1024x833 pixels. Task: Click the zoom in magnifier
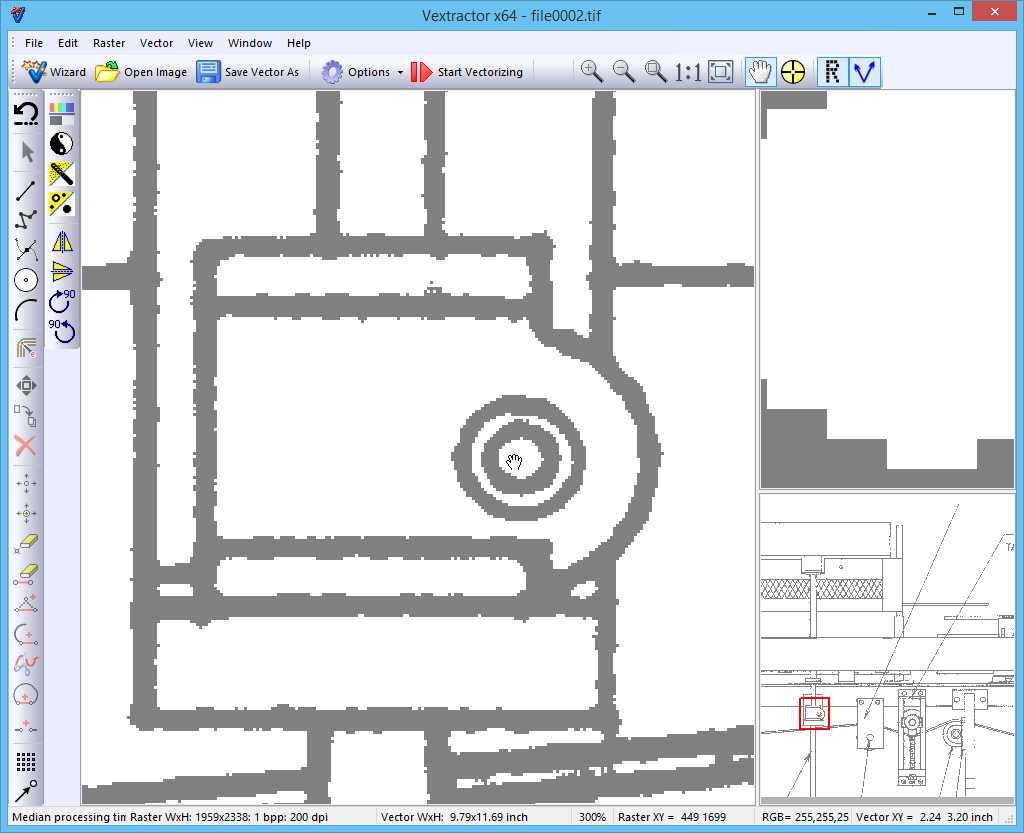(591, 71)
